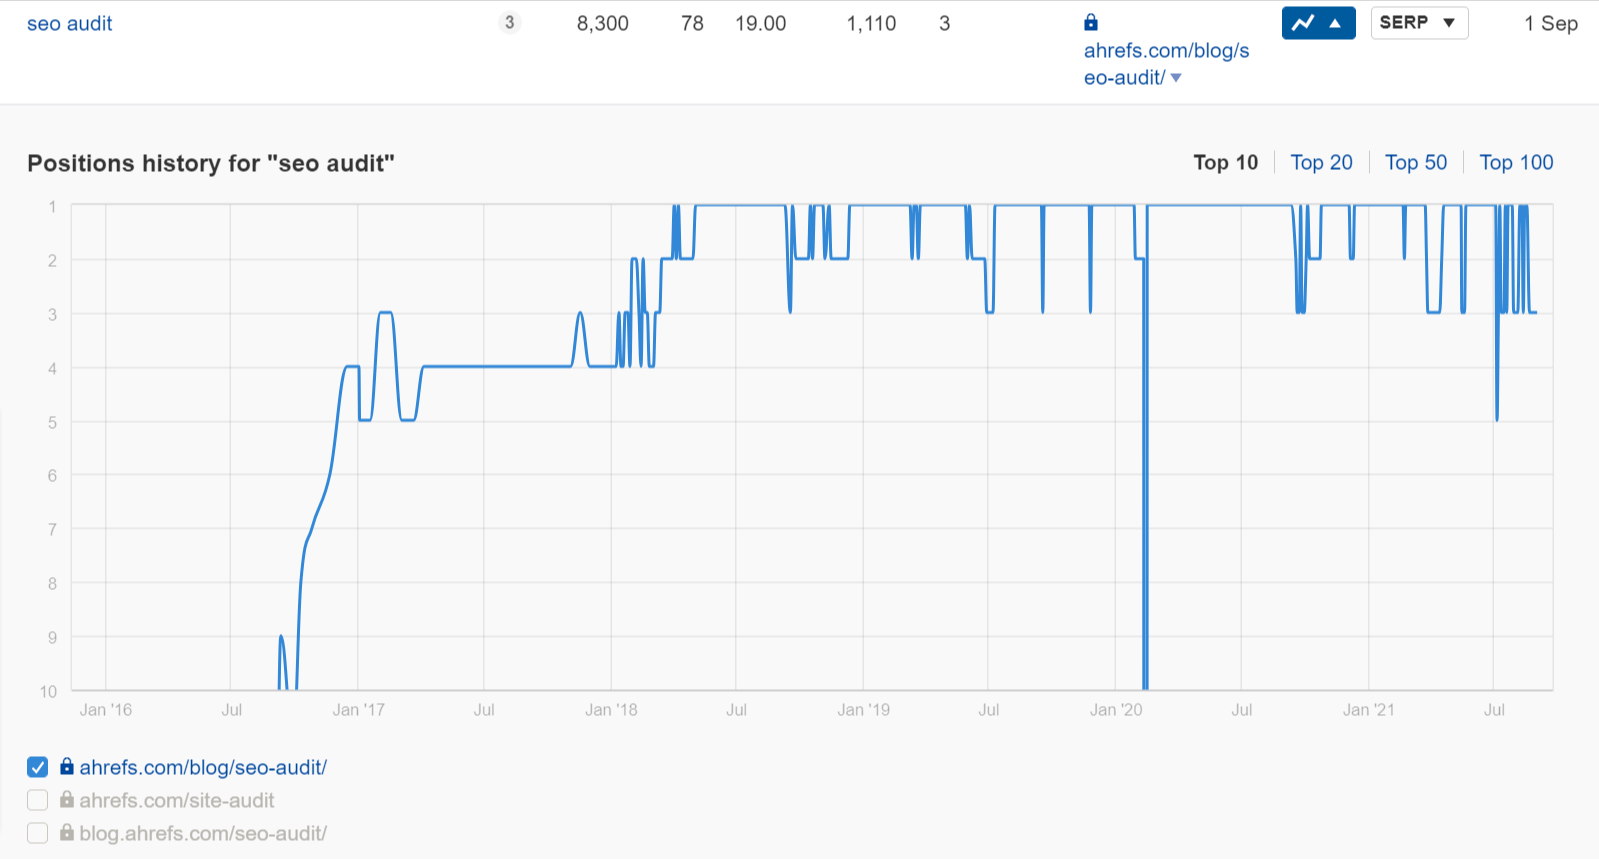1599x859 pixels.
Task: Select the Top 10 positions view
Action: coord(1225,163)
